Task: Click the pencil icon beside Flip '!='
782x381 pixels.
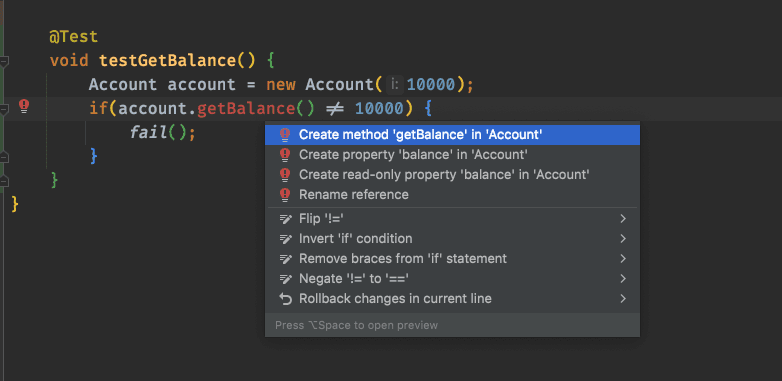Action: pos(285,218)
